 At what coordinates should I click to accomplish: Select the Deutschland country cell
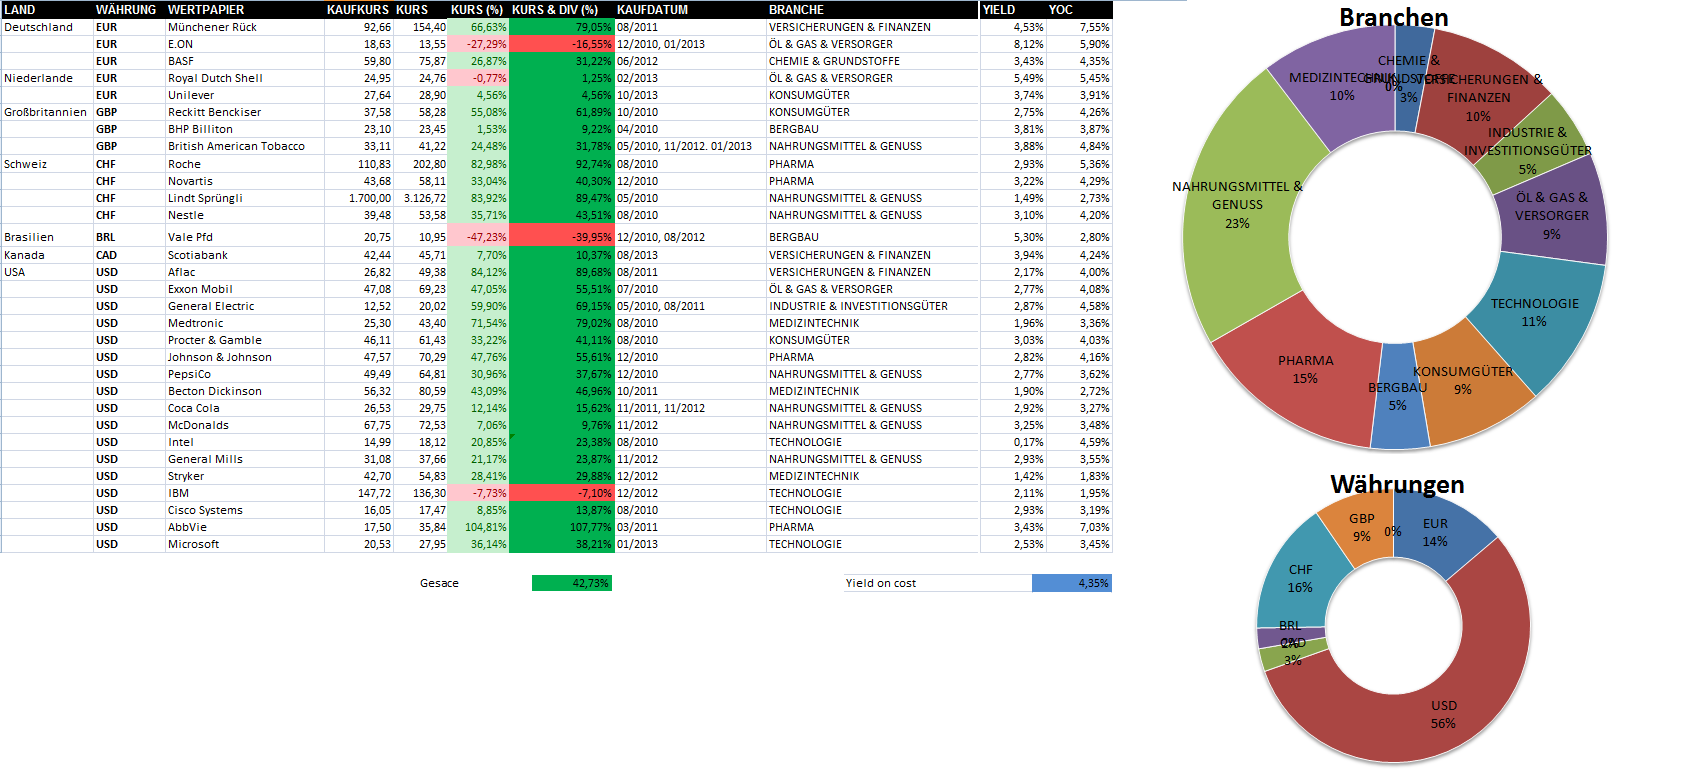coord(47,28)
